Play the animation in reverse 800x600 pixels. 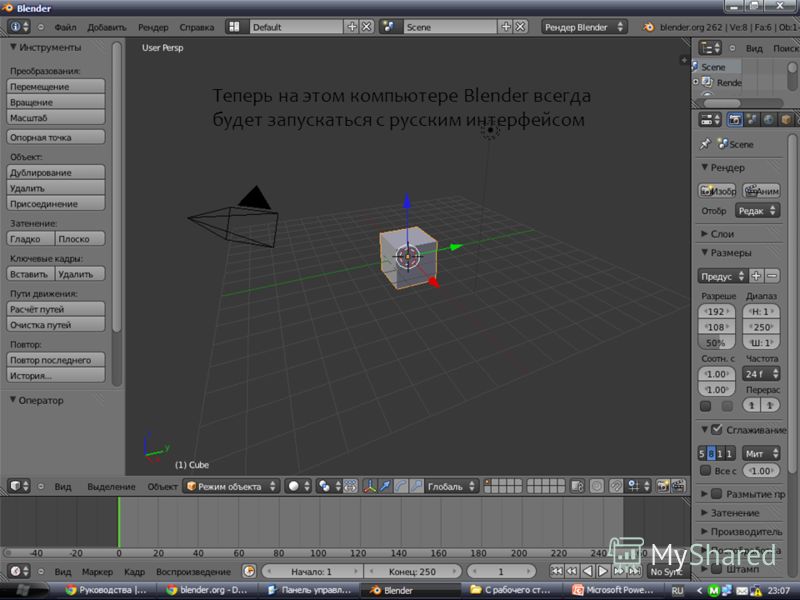point(588,571)
